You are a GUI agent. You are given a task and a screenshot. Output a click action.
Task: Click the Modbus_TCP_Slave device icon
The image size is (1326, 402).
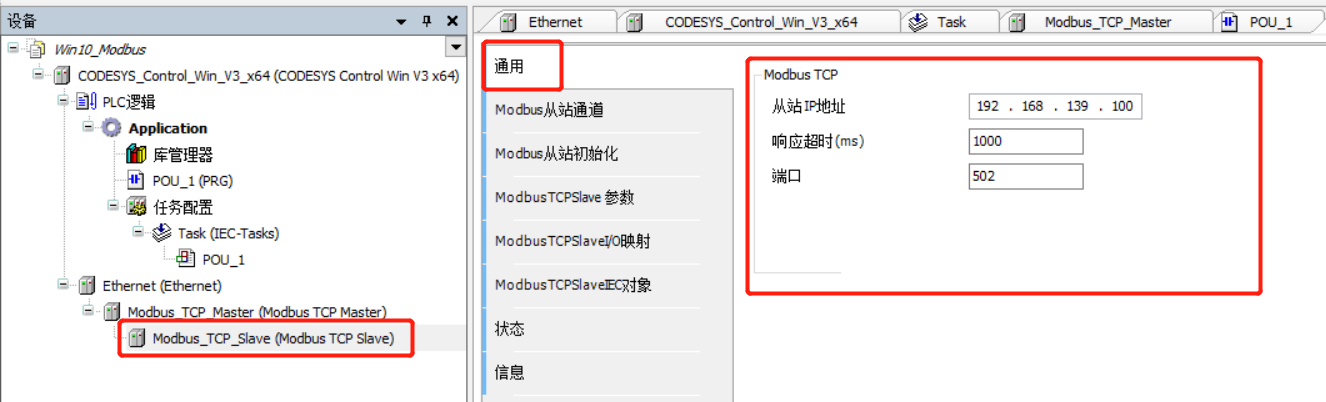pos(137,338)
